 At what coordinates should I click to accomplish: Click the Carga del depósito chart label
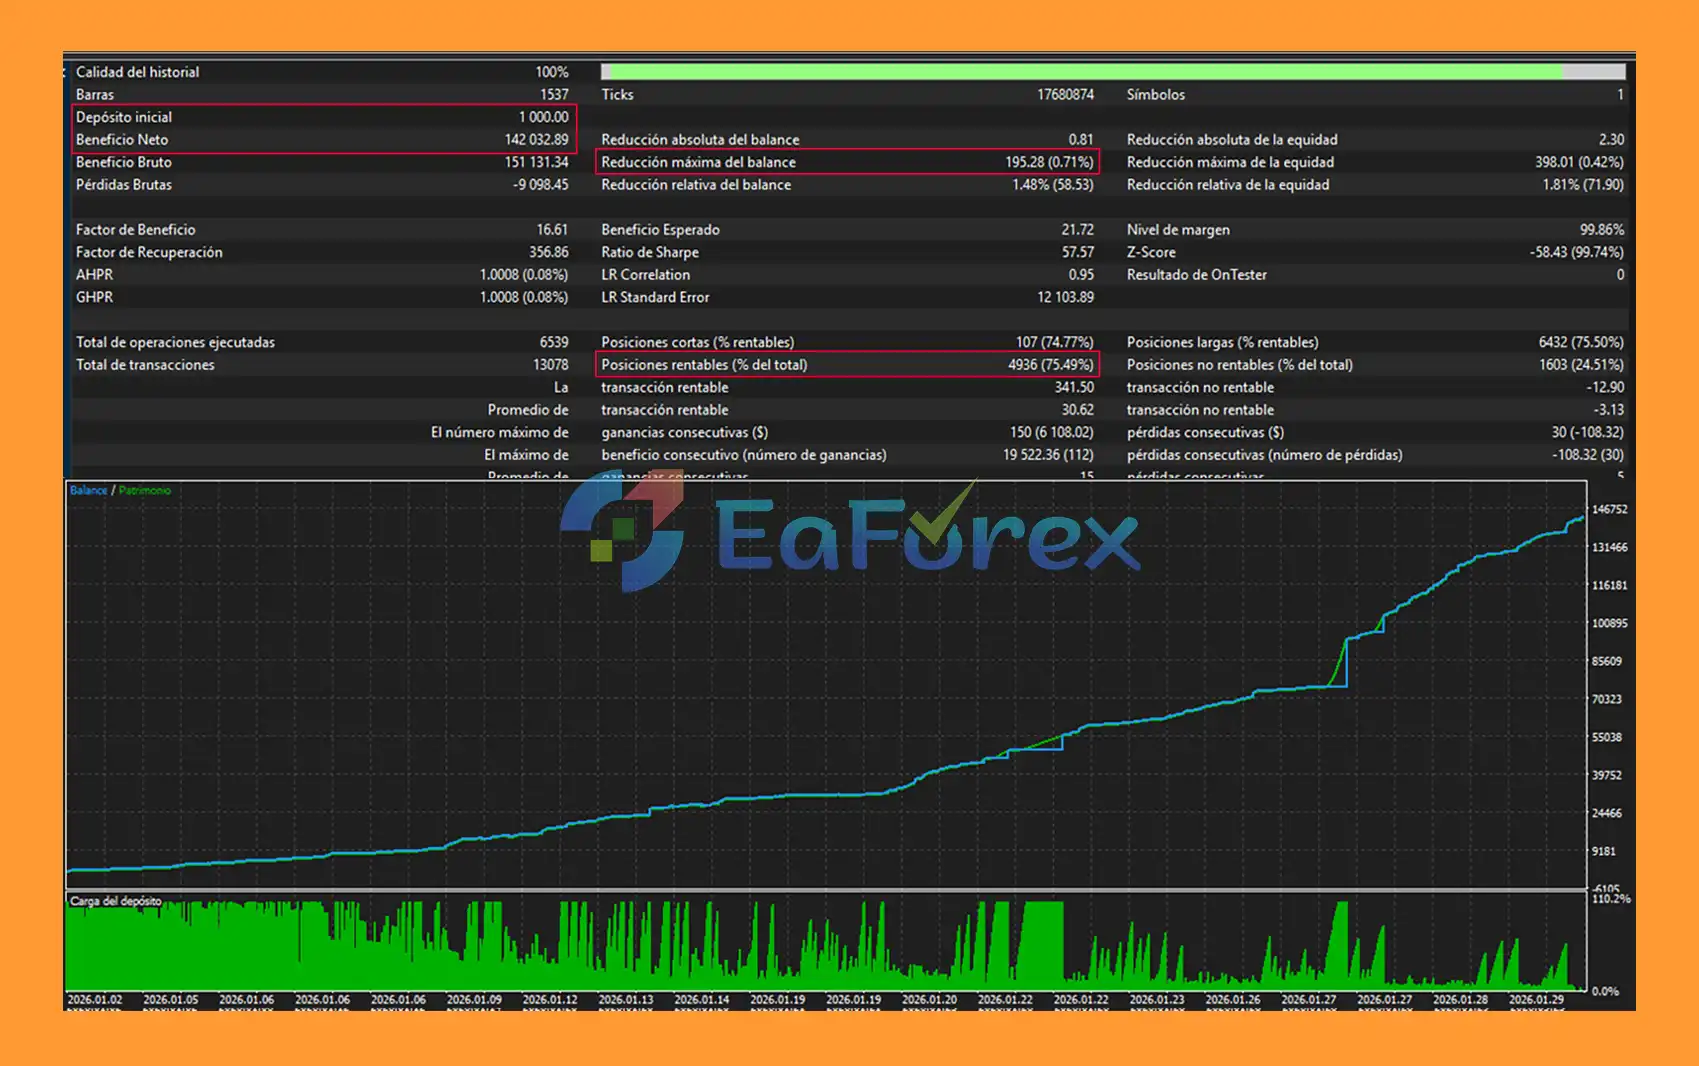pyautogui.click(x=115, y=901)
